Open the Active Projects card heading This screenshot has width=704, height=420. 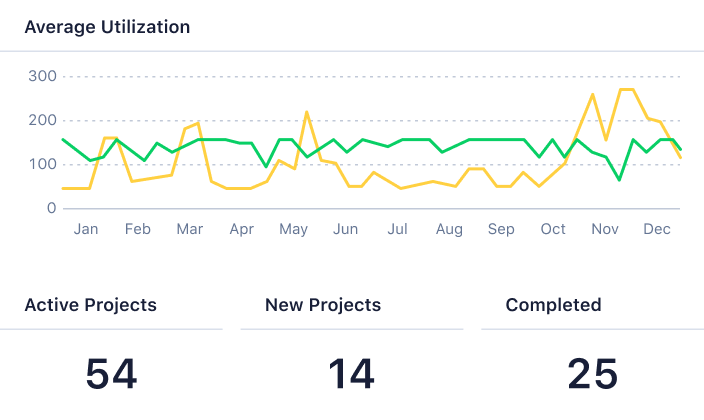[x=90, y=305]
